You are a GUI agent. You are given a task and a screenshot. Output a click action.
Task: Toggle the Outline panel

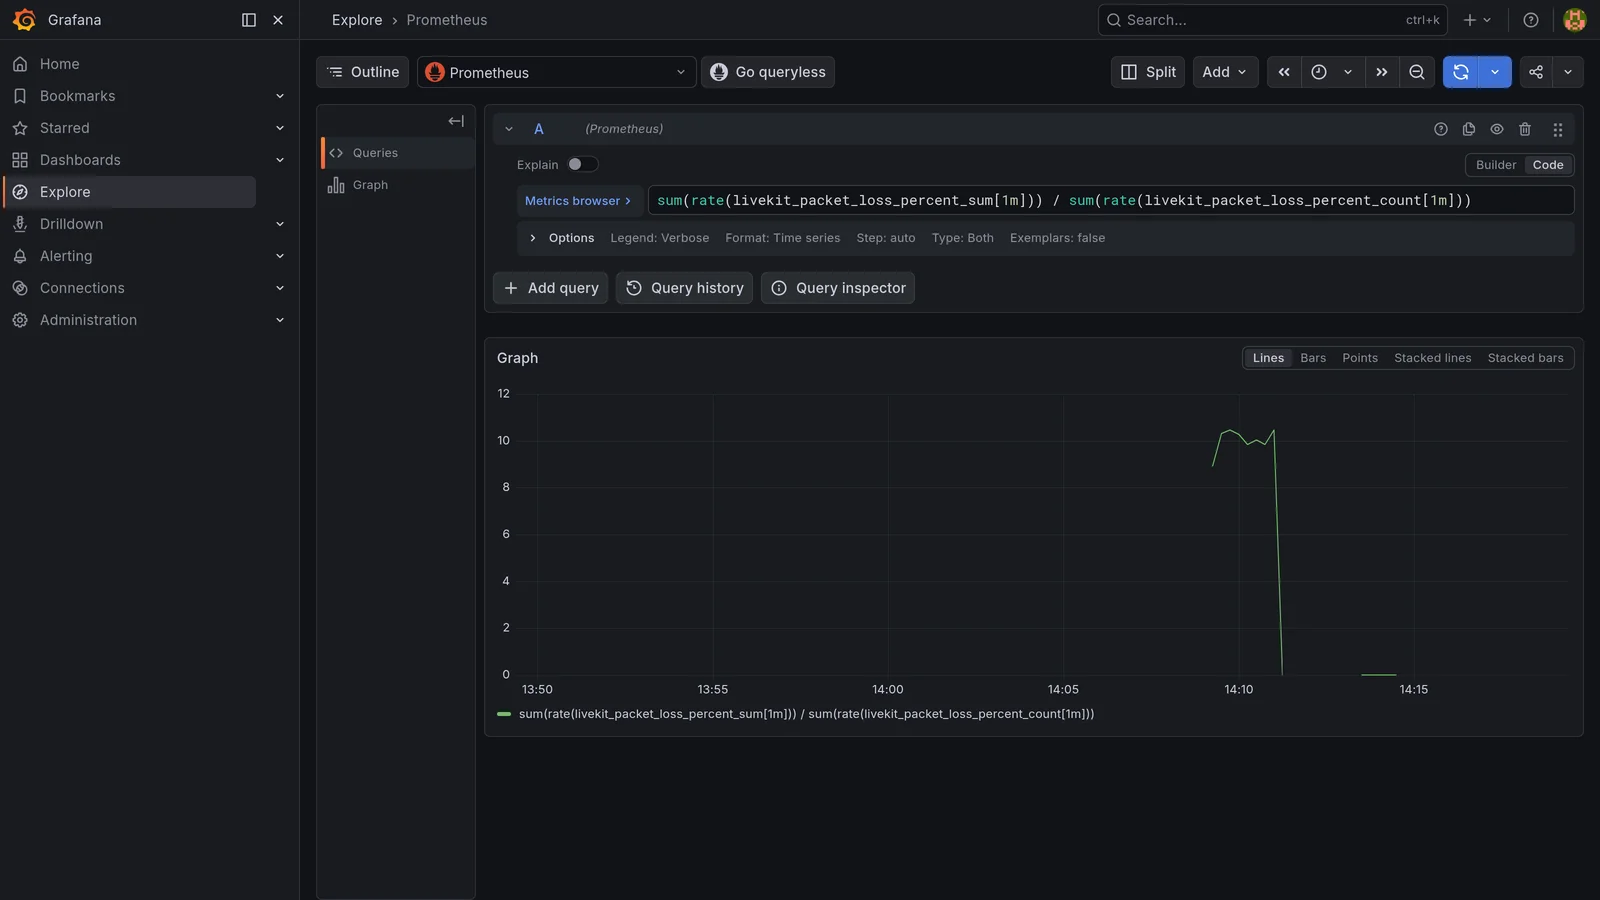(362, 72)
